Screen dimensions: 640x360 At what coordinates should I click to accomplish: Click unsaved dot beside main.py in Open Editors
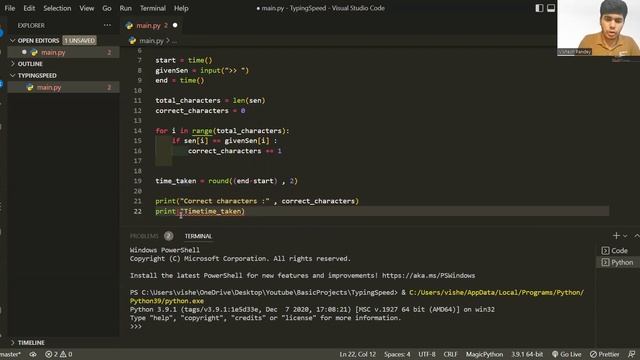click(x=24, y=52)
